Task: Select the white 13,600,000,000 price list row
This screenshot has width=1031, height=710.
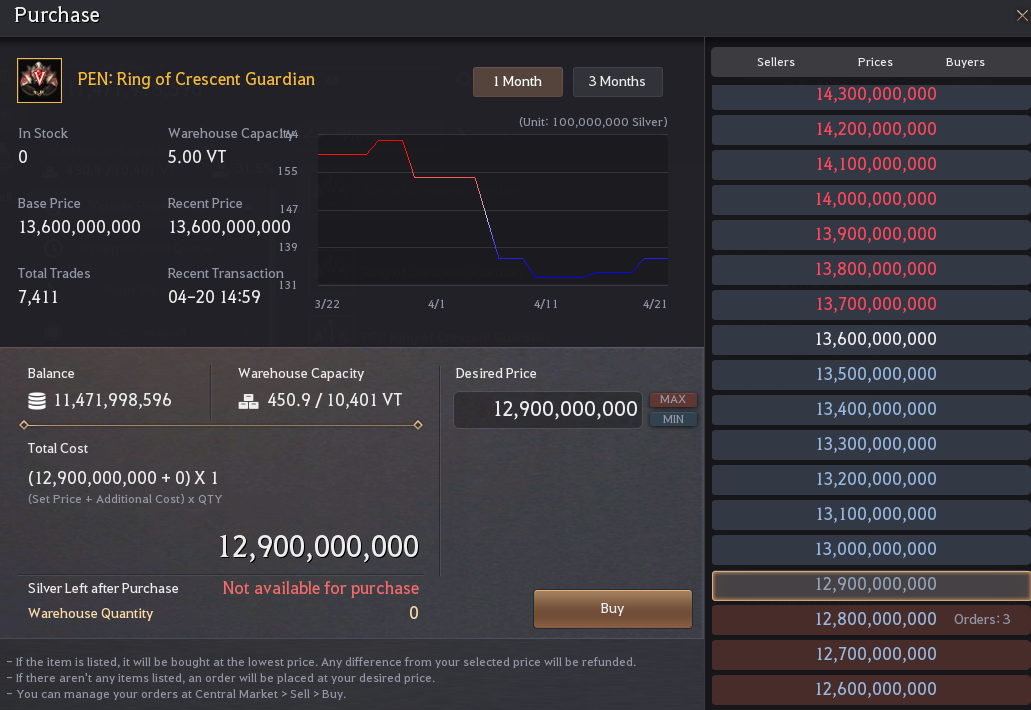Action: [871, 339]
